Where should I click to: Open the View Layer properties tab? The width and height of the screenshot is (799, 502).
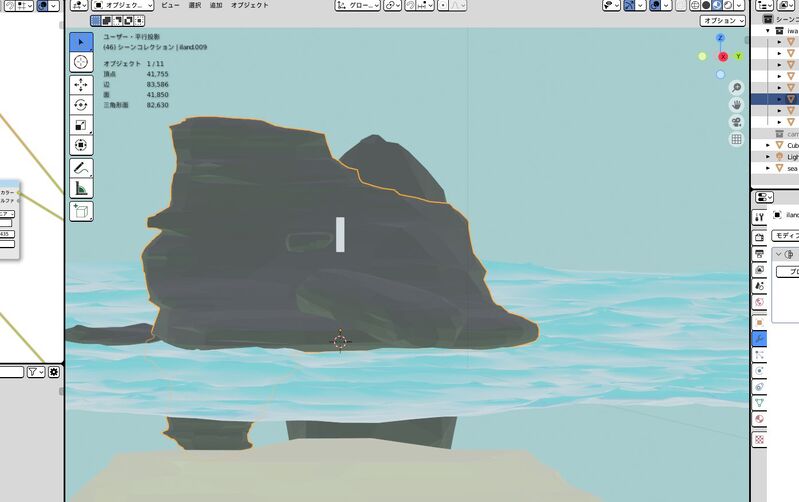759,270
